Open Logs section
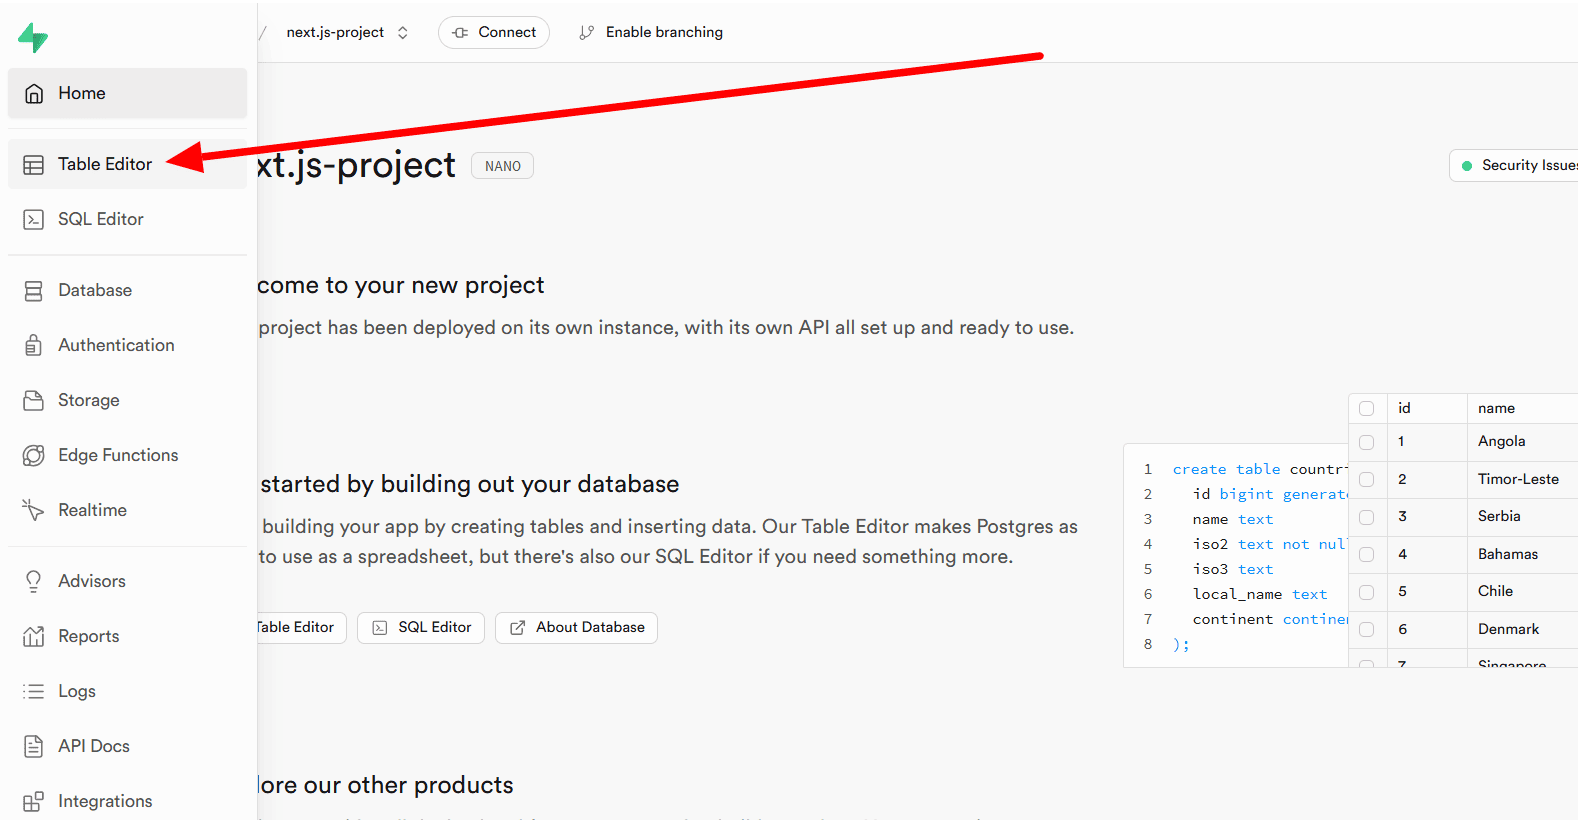Viewport: 1578px width, 820px height. coord(127,691)
